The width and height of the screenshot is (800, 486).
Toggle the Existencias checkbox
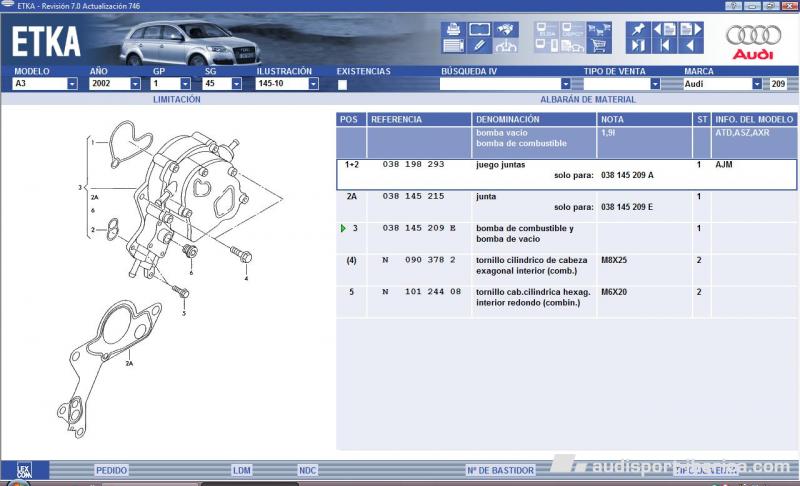[x=342, y=85]
